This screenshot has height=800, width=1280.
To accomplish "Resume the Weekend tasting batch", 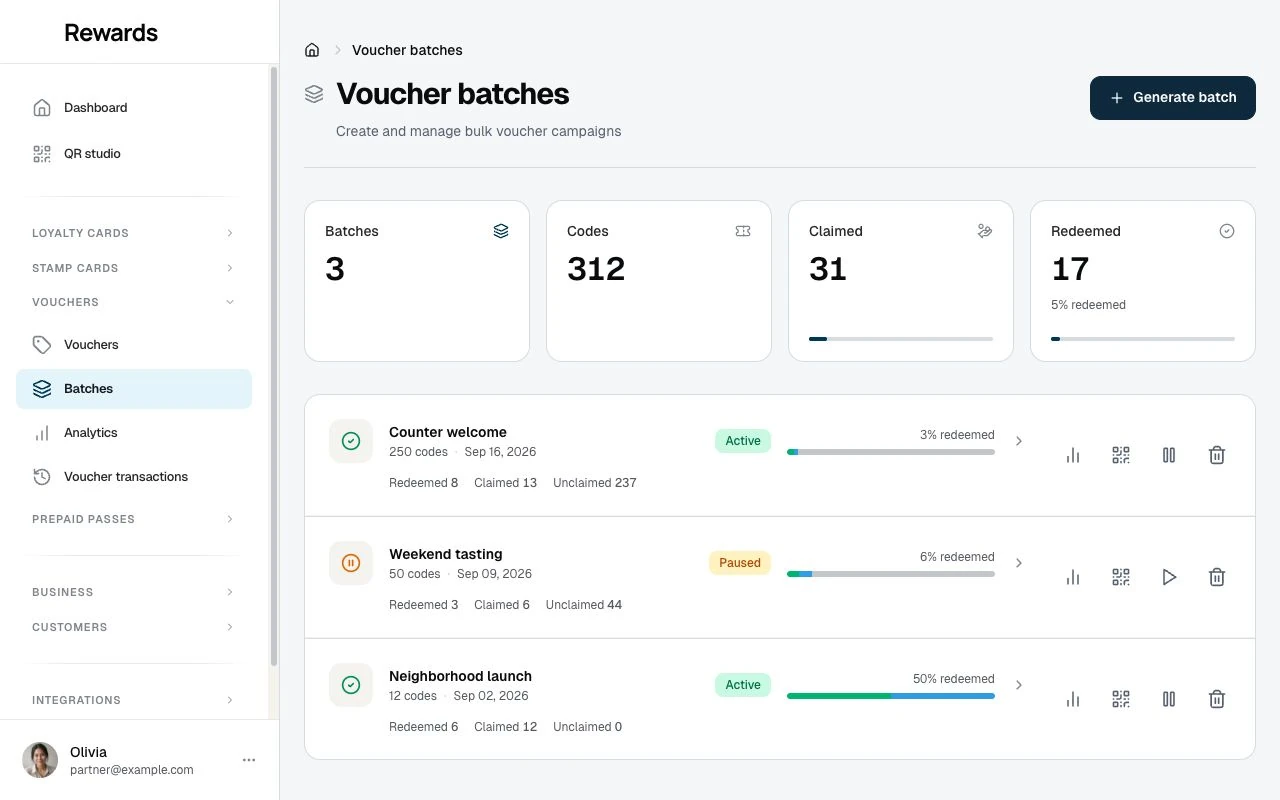I will click(x=1169, y=577).
